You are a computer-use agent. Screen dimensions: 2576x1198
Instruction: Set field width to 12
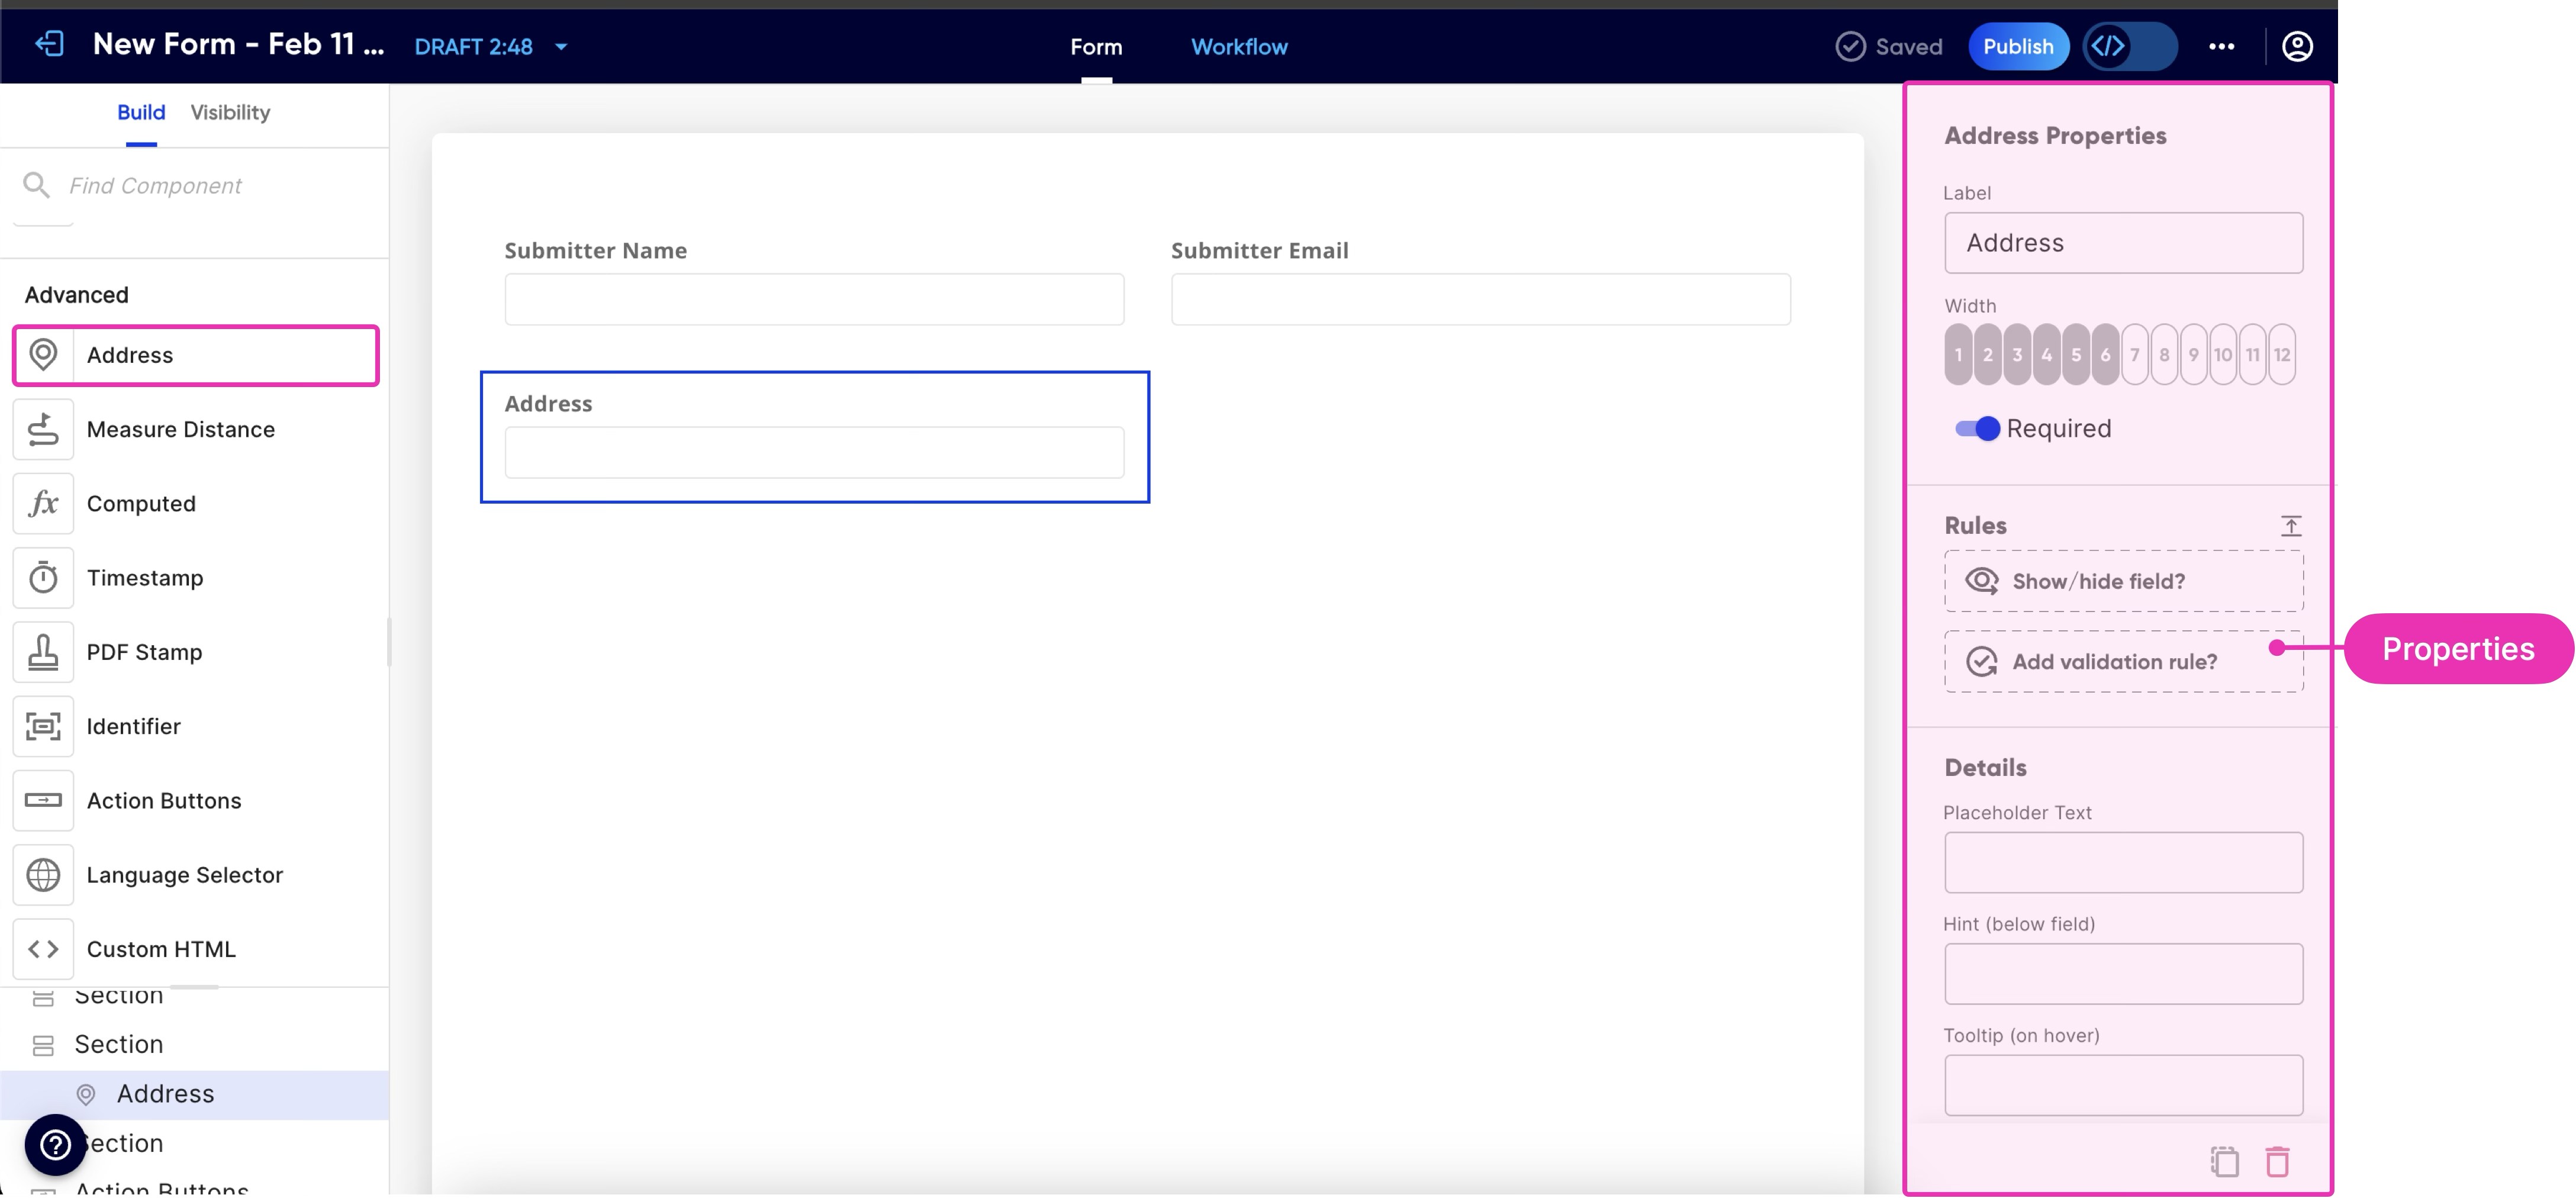tap(2281, 355)
